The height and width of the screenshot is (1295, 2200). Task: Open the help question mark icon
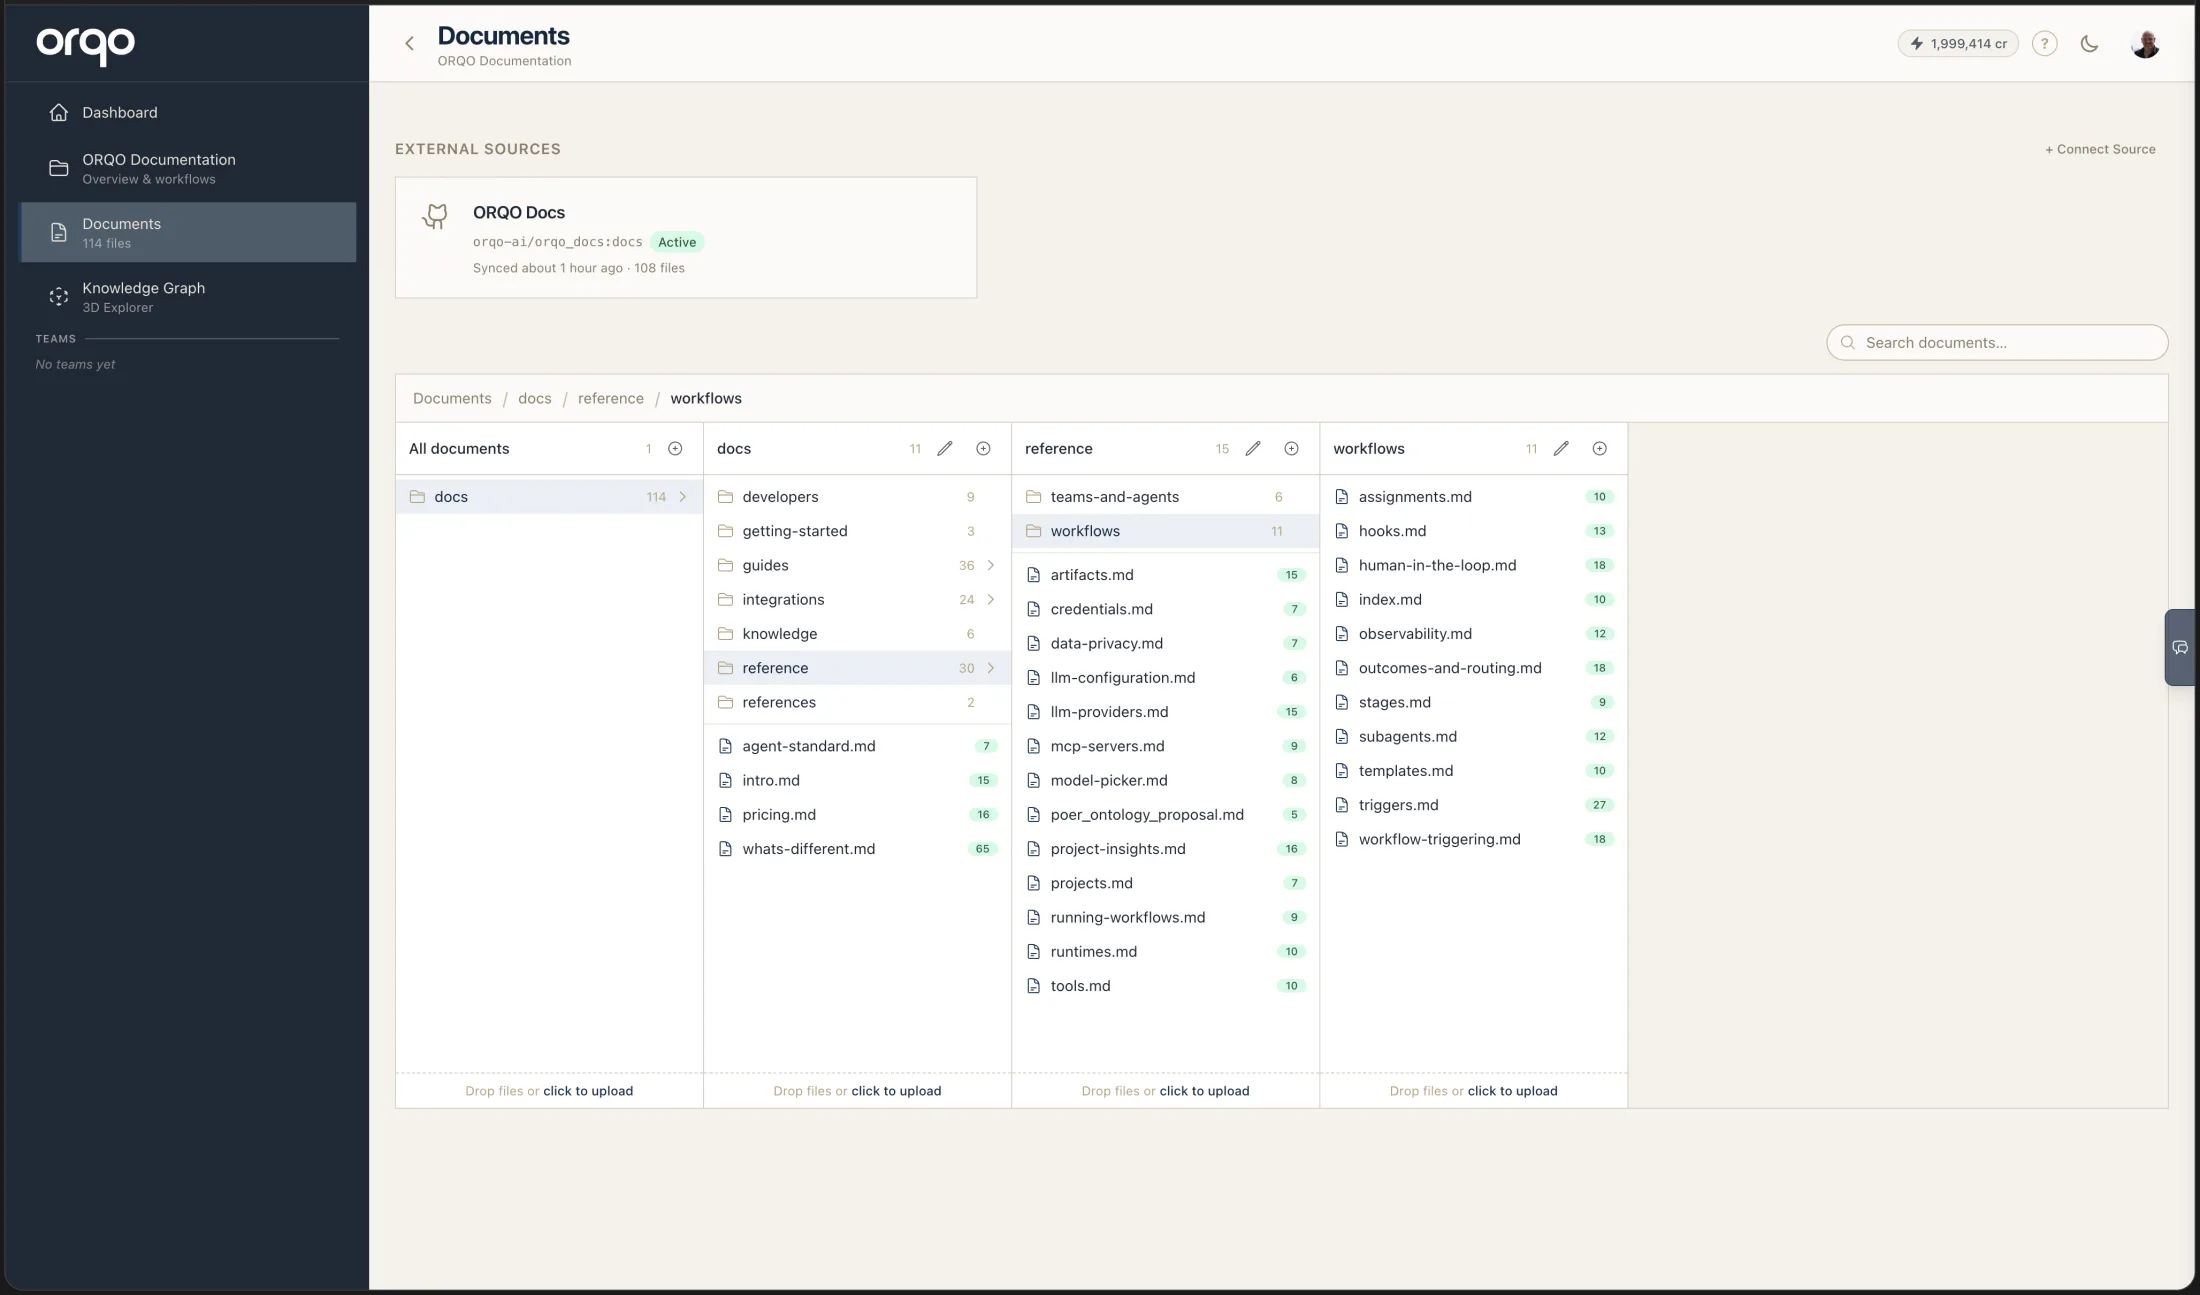coord(2044,43)
